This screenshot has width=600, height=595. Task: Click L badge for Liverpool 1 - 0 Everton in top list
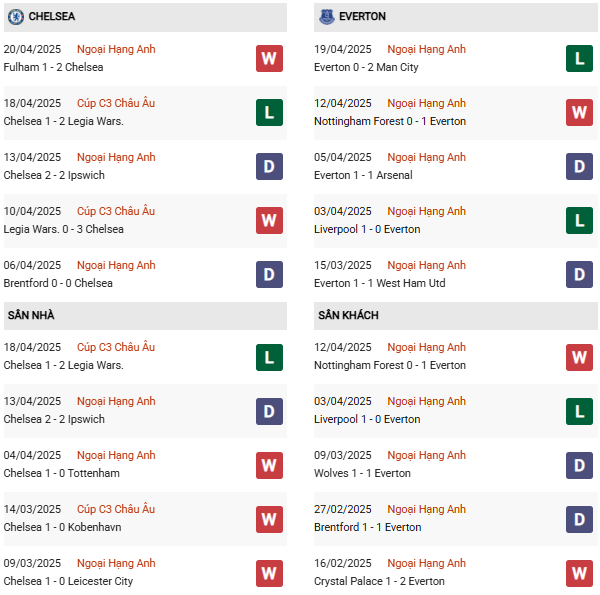pos(579,221)
